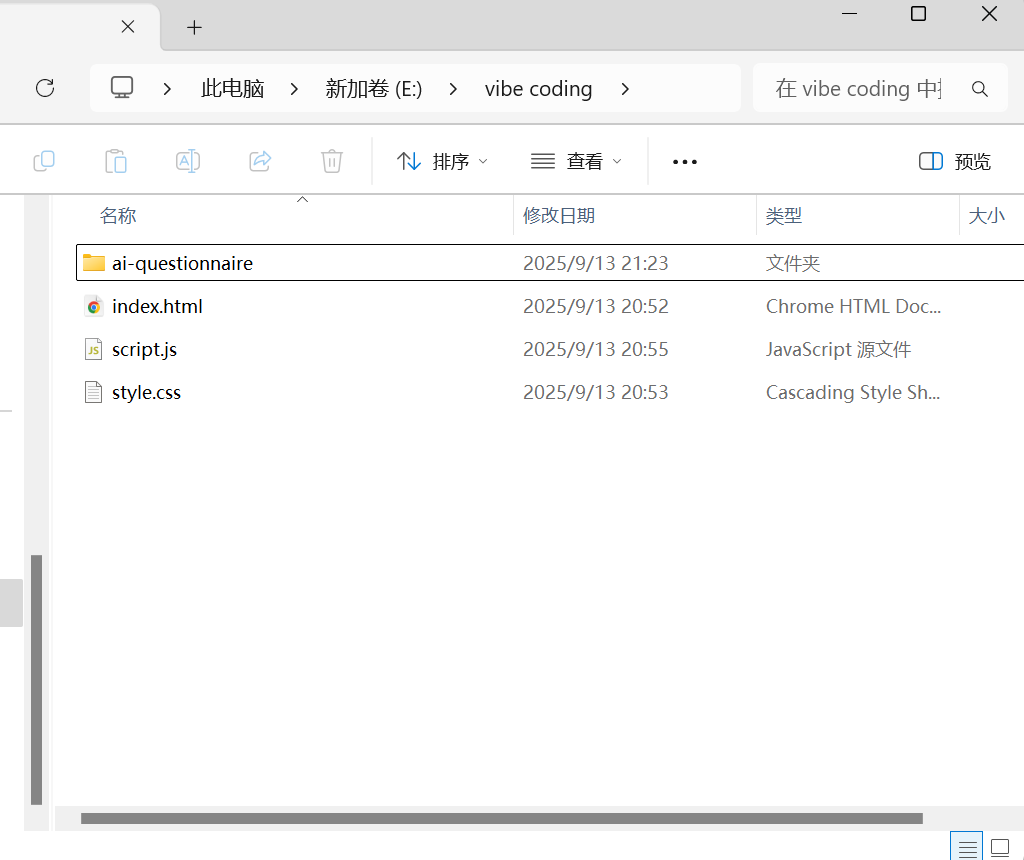
Task: Open the three-dot more options menu
Action: click(684, 161)
